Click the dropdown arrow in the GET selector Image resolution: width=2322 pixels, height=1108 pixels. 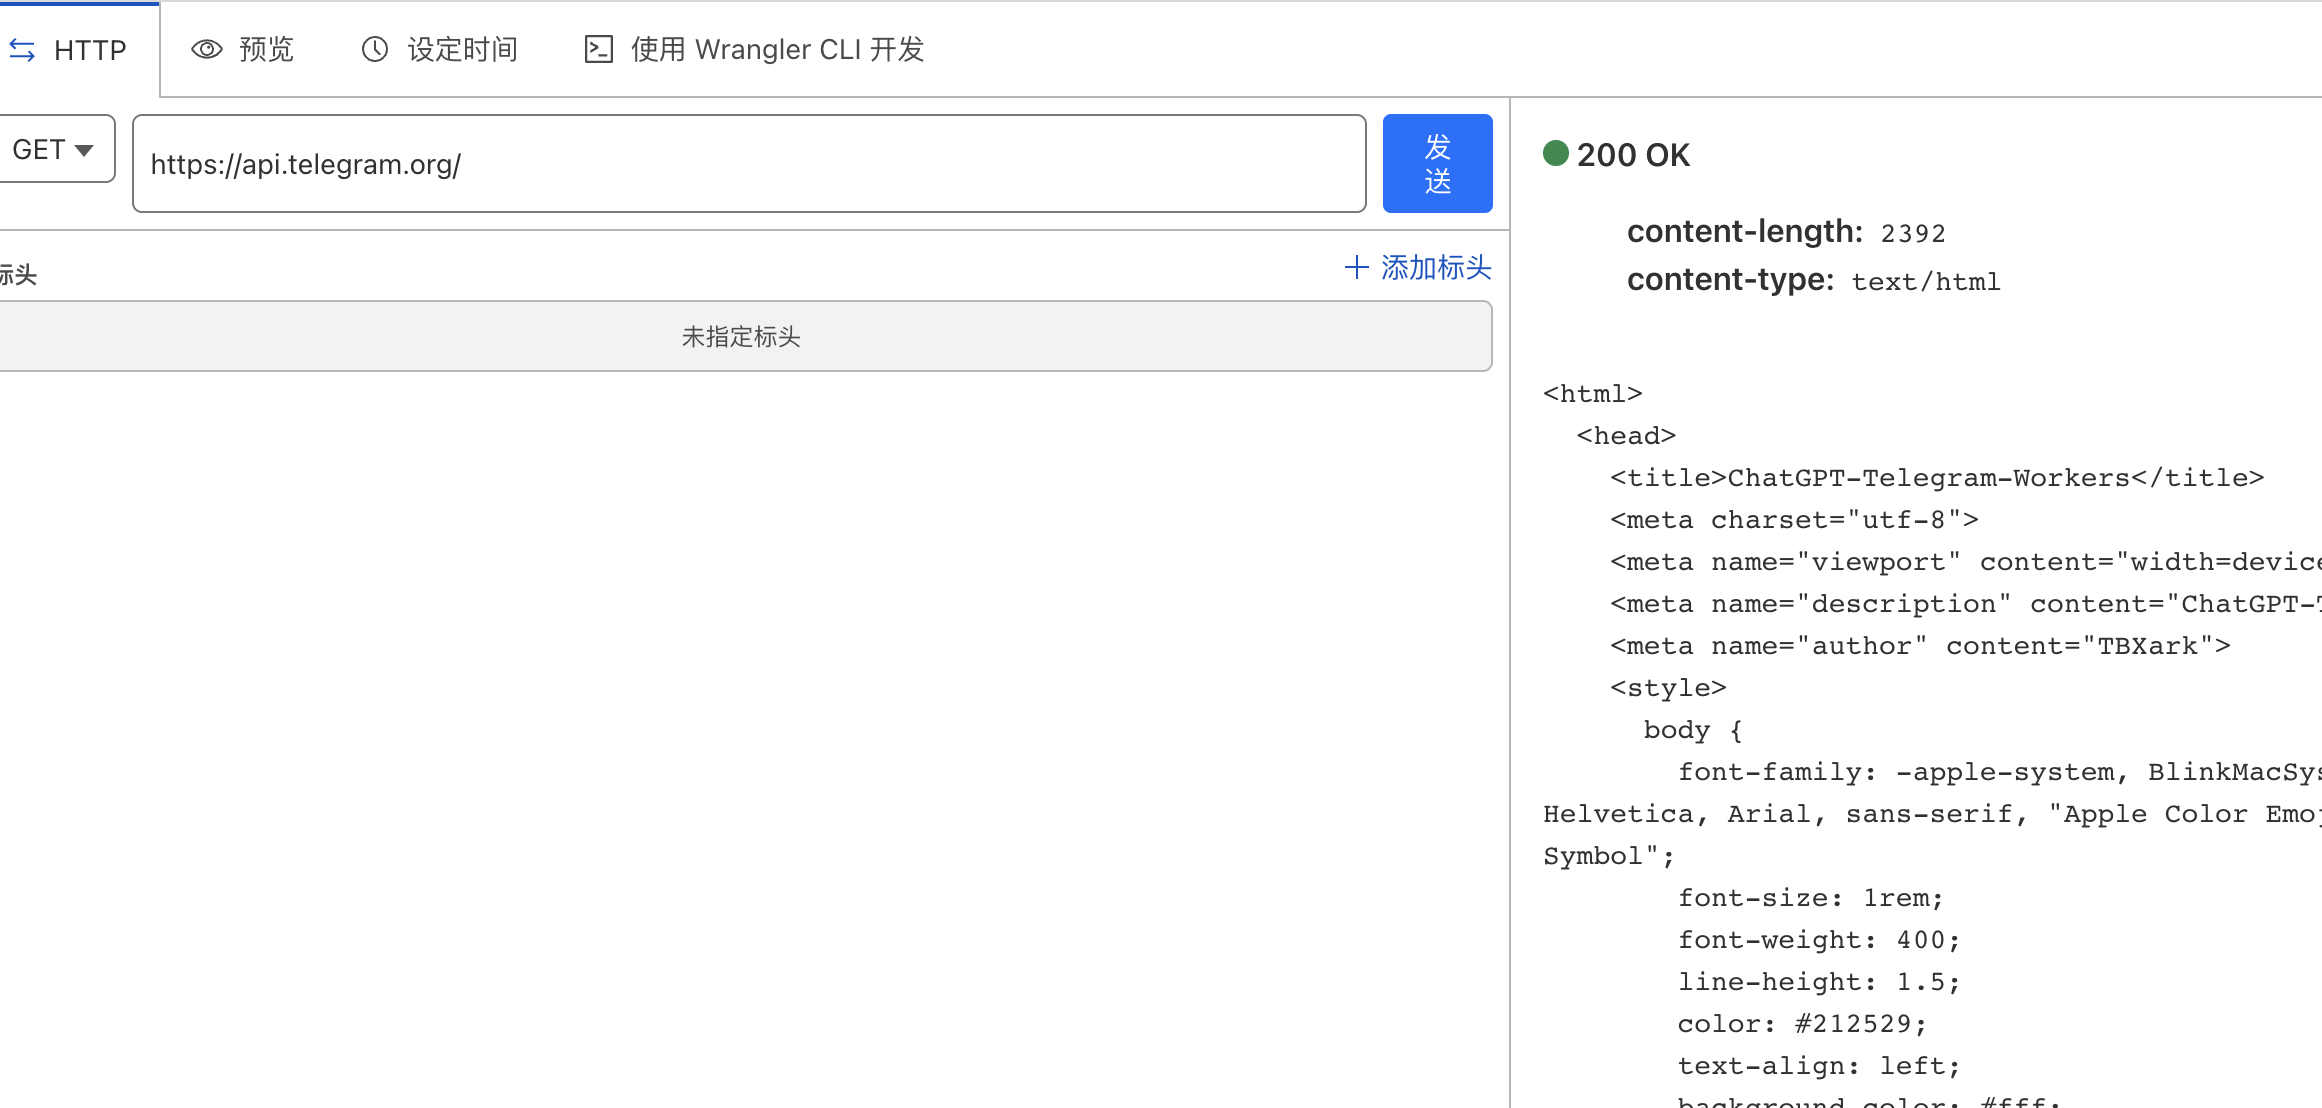pyautogui.click(x=82, y=149)
